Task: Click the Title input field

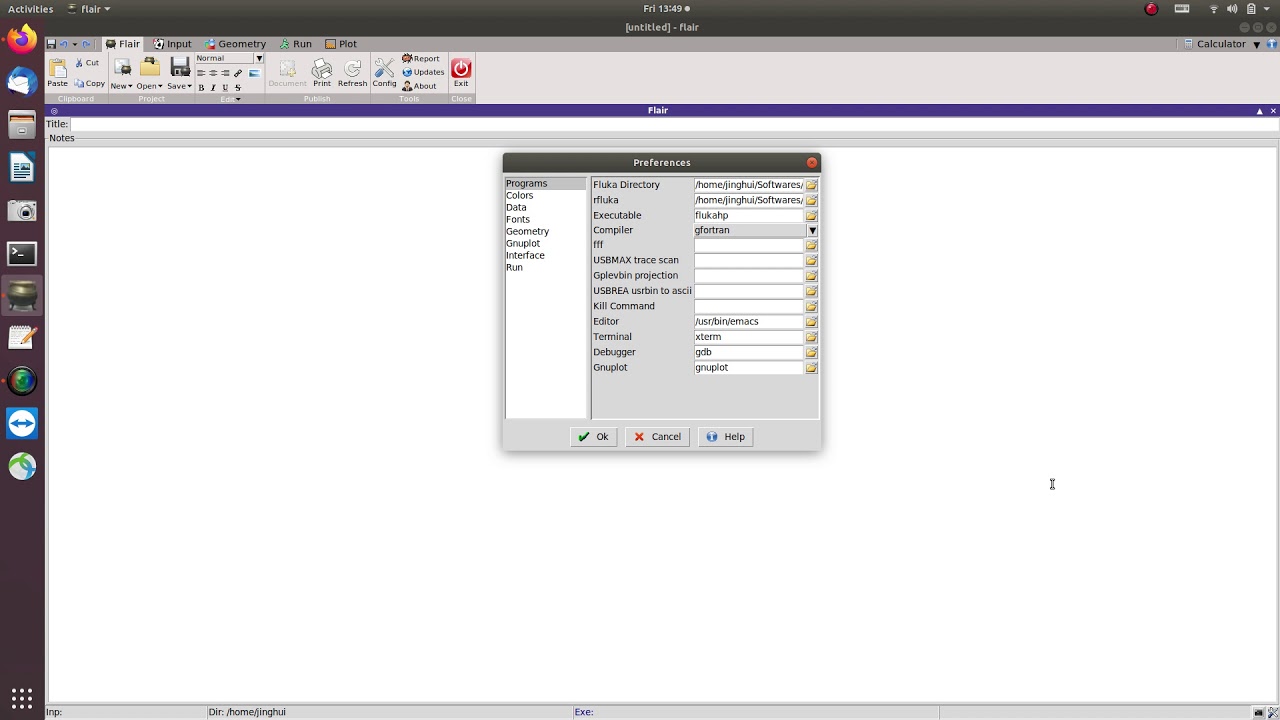Action: click(673, 124)
